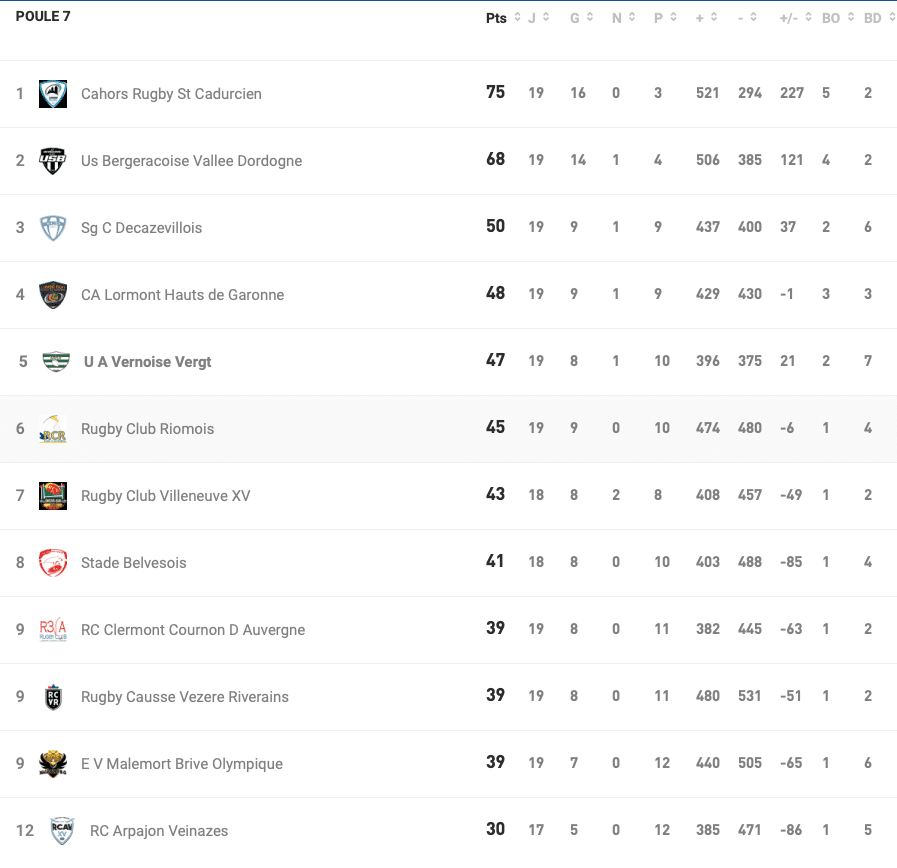
Task: Sort standings by BO bonus column
Action: click(836, 18)
